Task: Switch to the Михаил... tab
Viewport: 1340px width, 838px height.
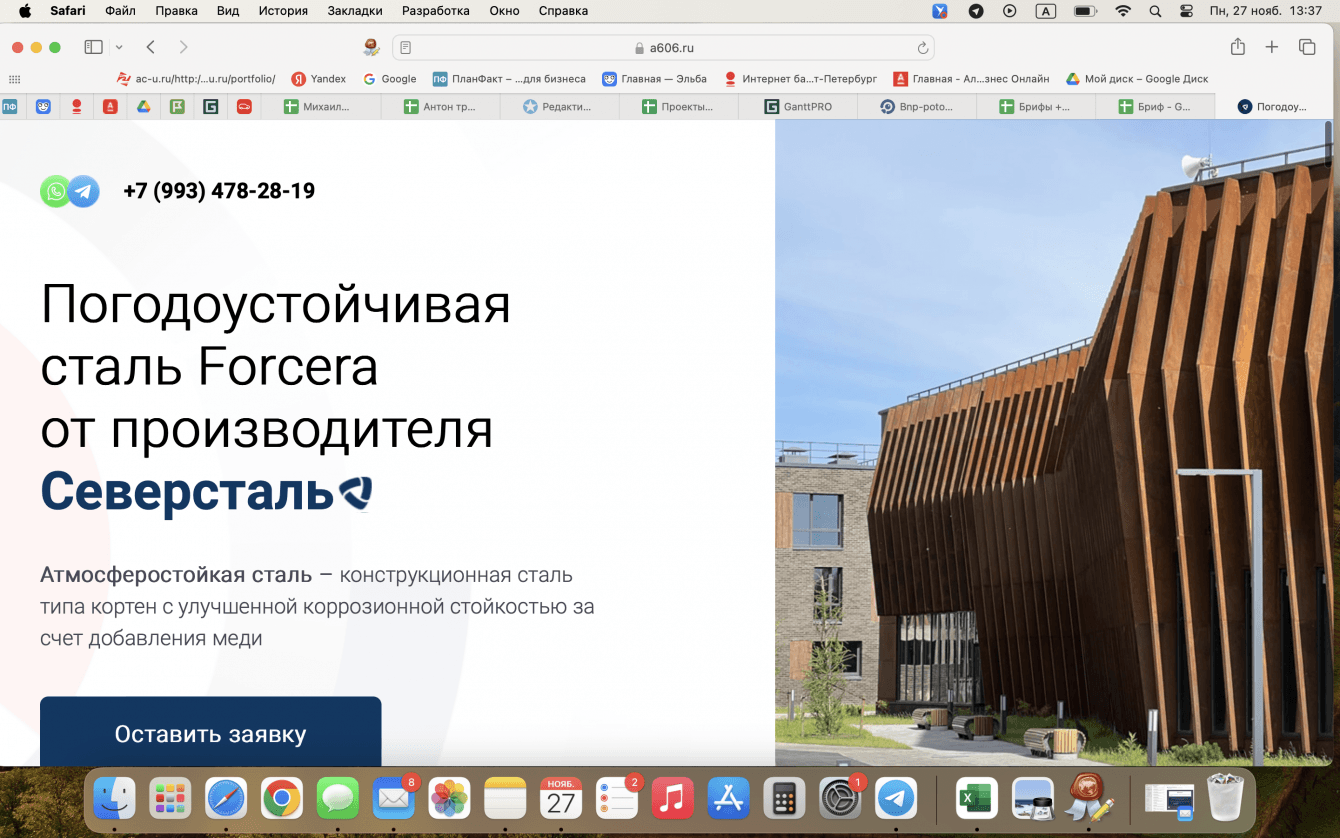Action: (321, 107)
